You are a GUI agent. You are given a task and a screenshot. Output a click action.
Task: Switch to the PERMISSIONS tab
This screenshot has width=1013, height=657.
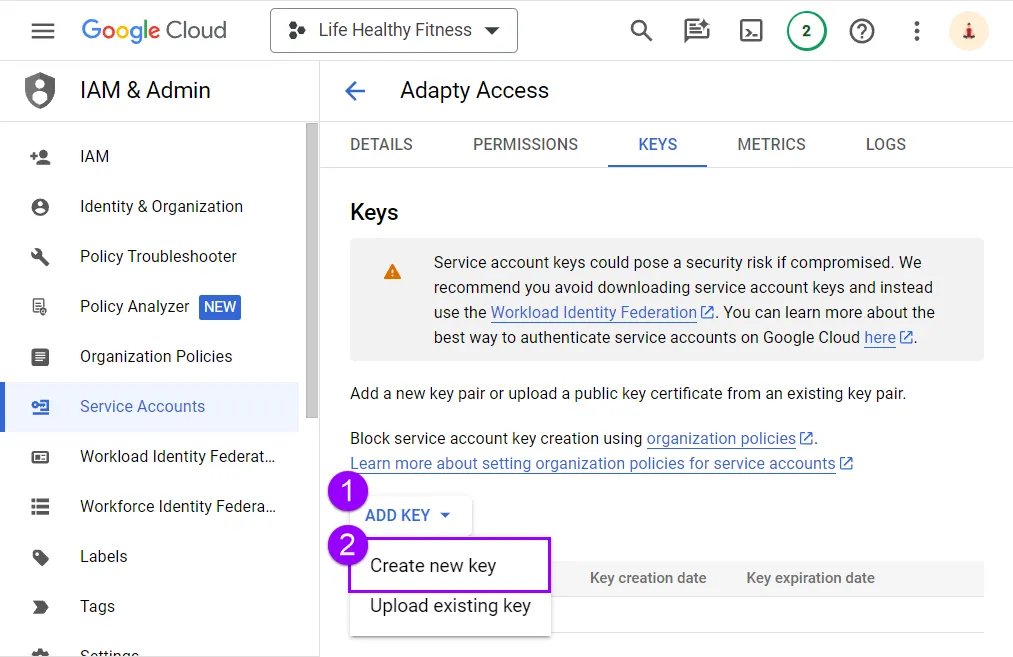point(525,144)
